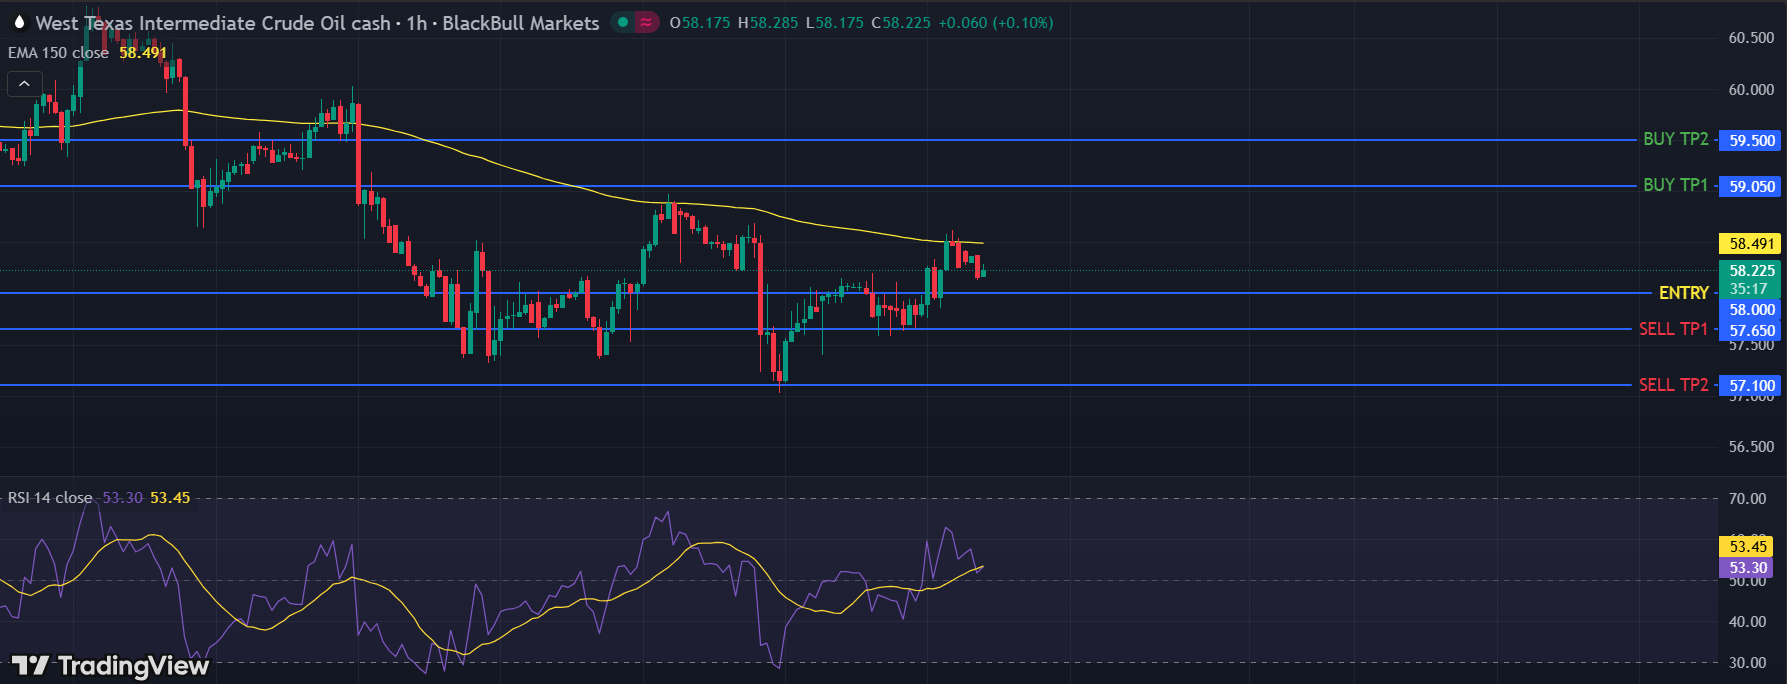The image size is (1787, 684).
Task: Click the BUY TP2 line label
Action: pos(1675,139)
